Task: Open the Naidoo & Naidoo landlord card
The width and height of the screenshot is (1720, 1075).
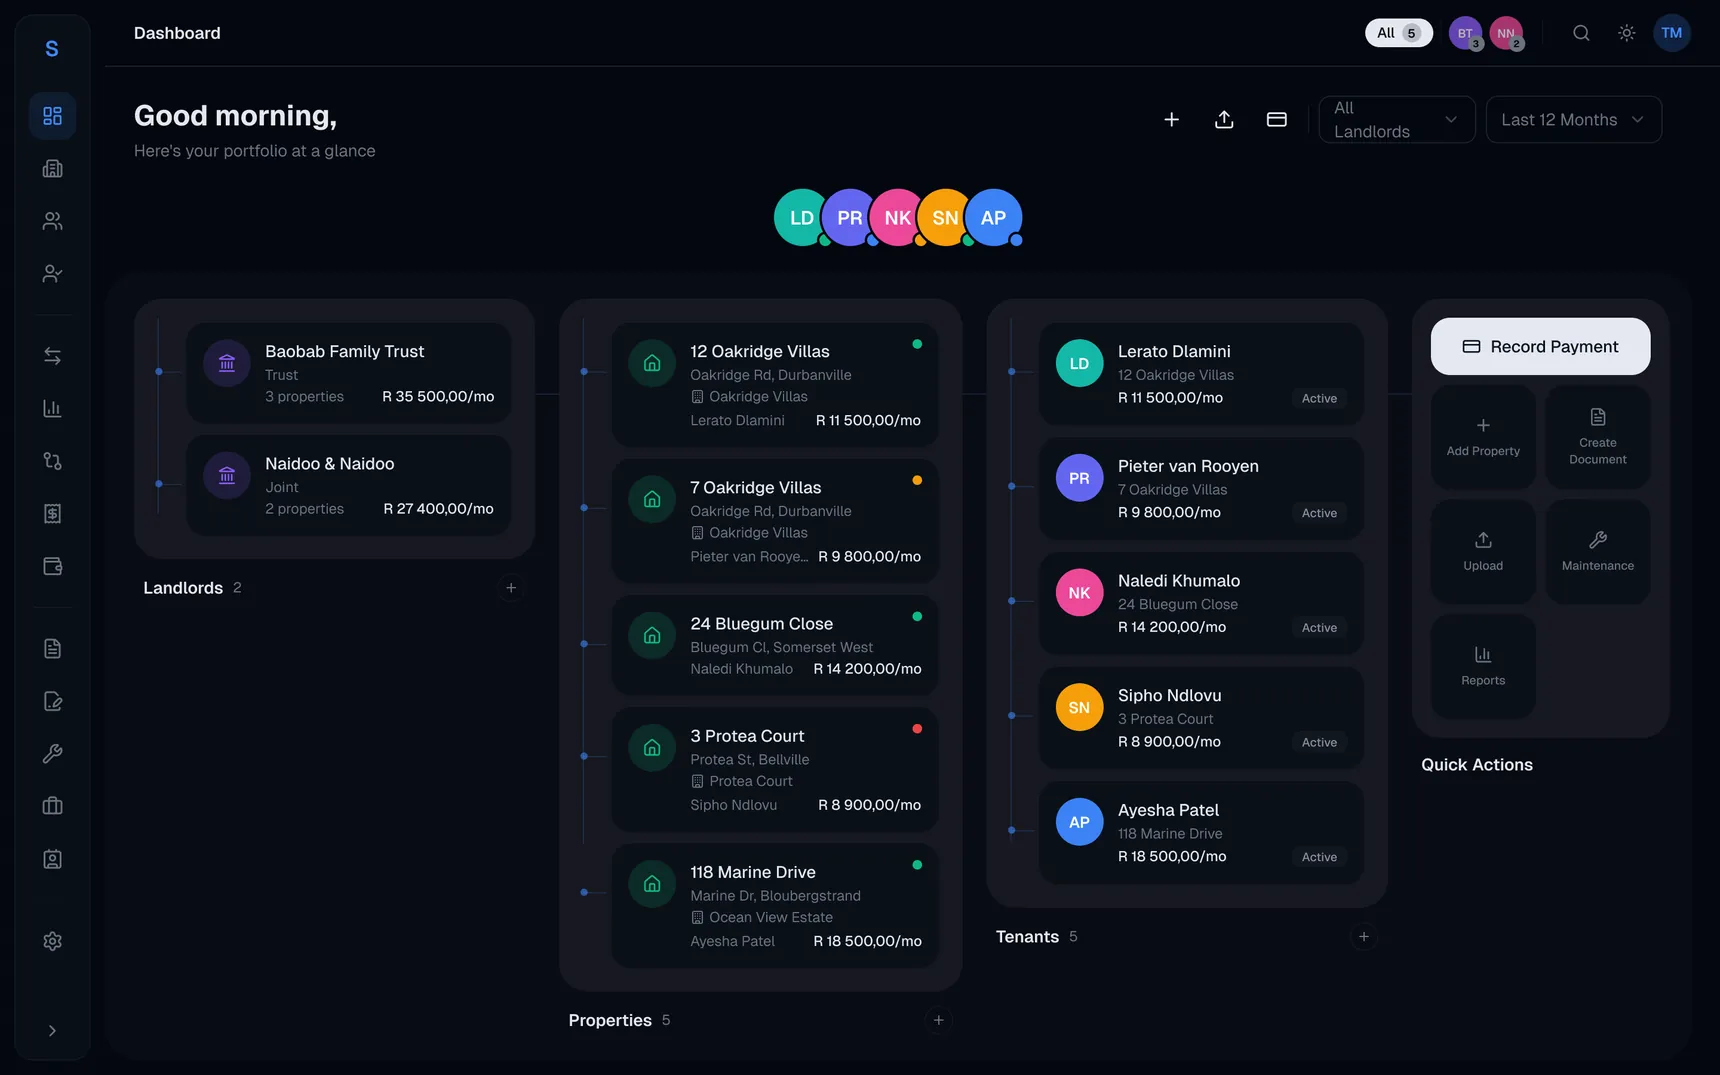Action: tap(349, 485)
